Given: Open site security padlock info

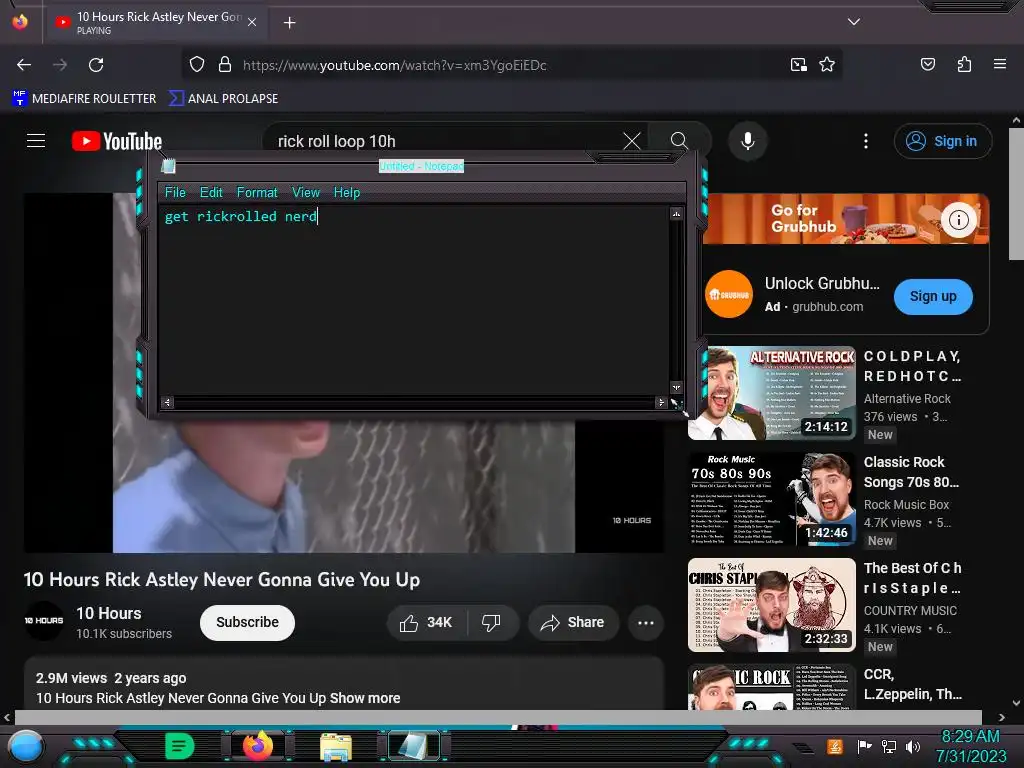Looking at the screenshot, I should [225, 65].
